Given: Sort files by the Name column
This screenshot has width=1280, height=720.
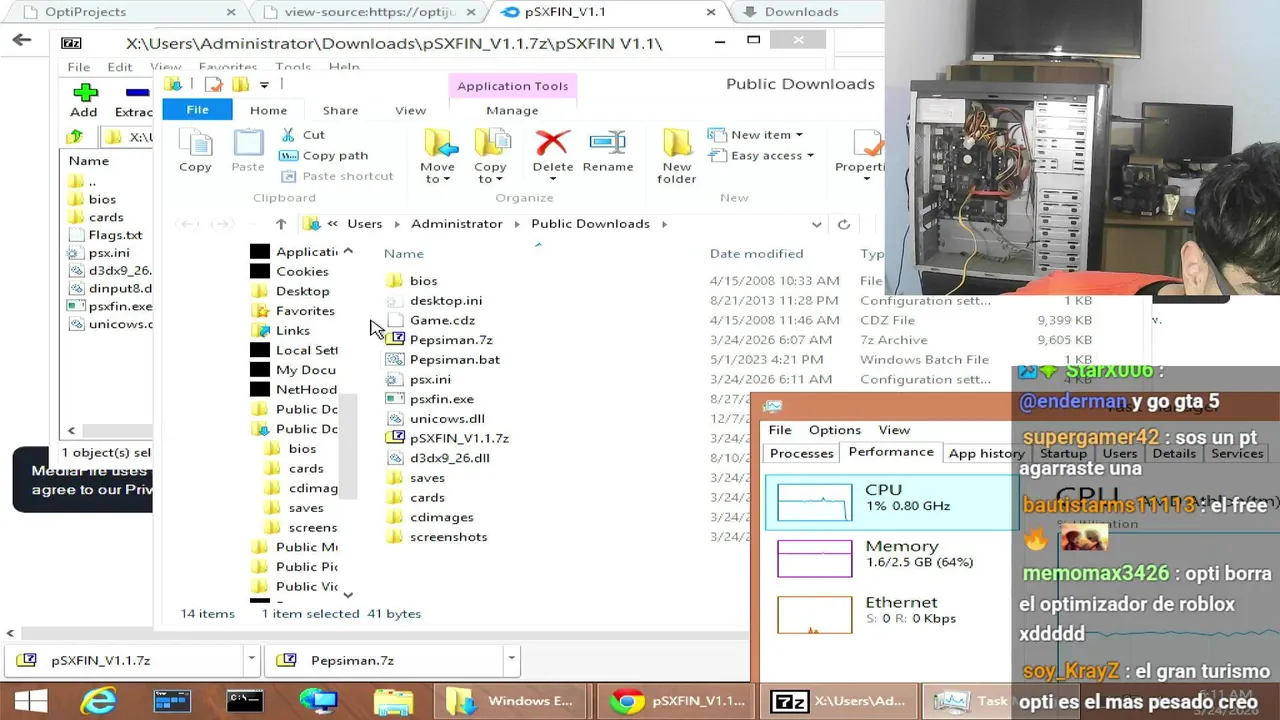Looking at the screenshot, I should [404, 254].
